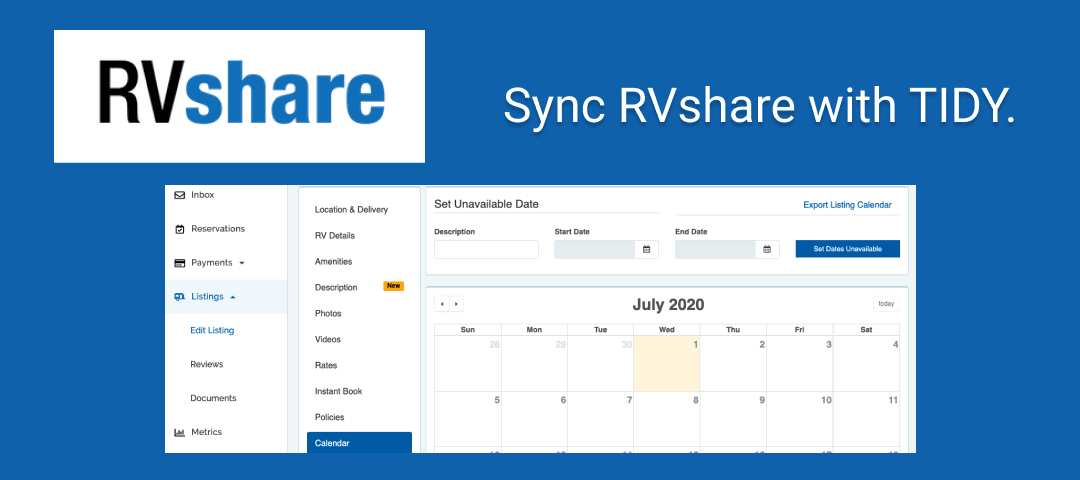Click the Payments card icon

180,262
